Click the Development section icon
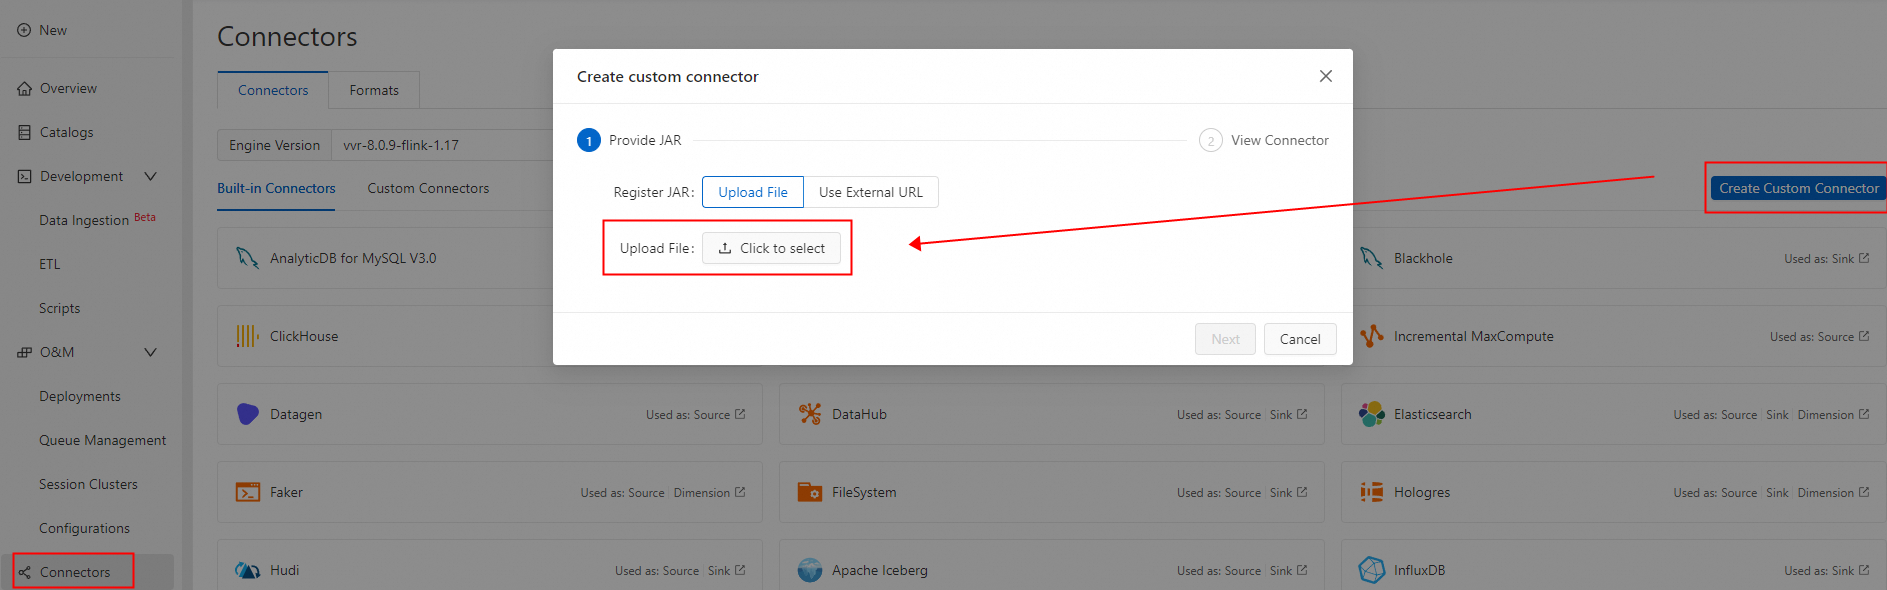Viewport: 1887px width, 590px height. (25, 176)
